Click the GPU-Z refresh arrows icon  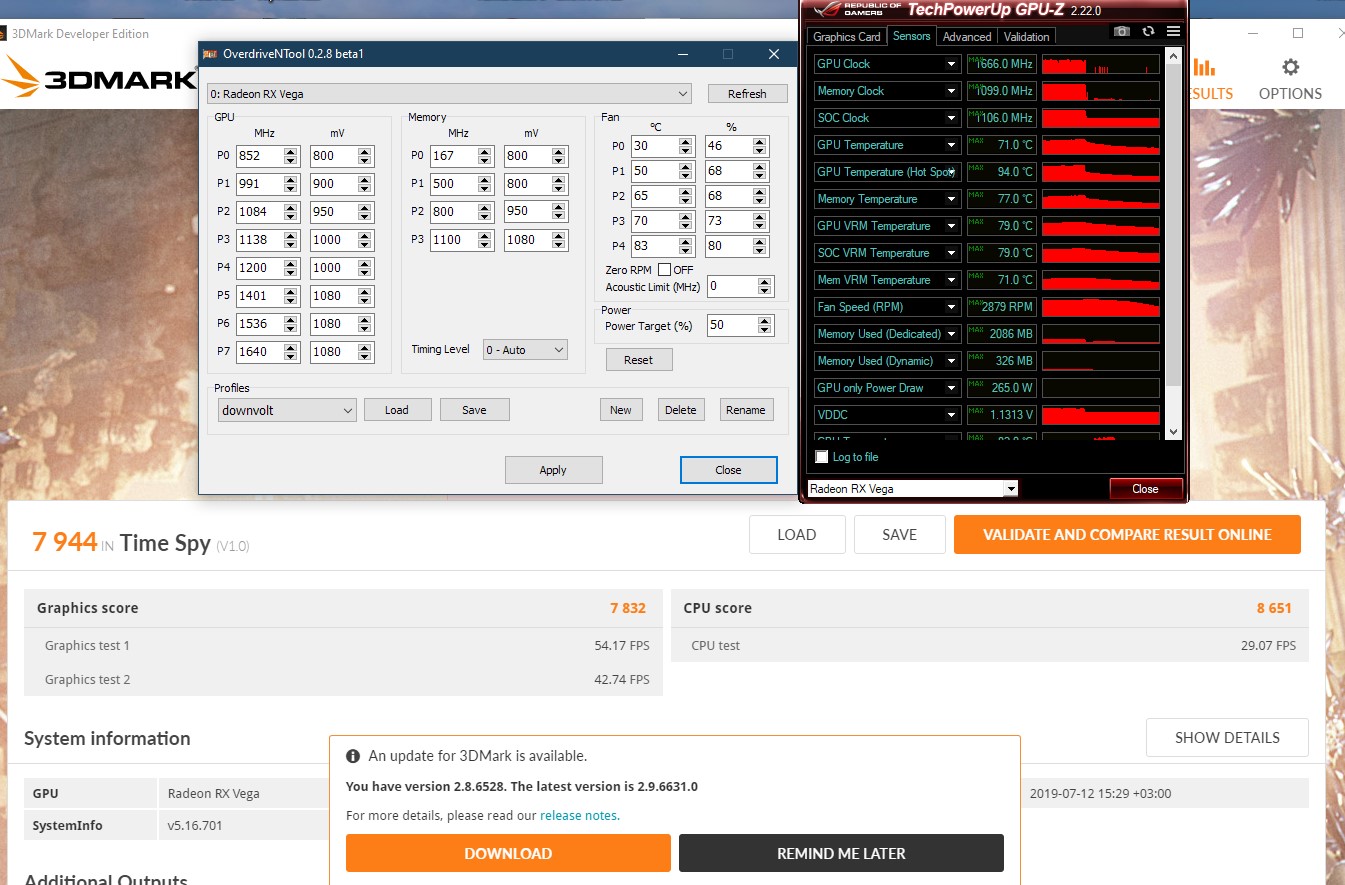1148,32
